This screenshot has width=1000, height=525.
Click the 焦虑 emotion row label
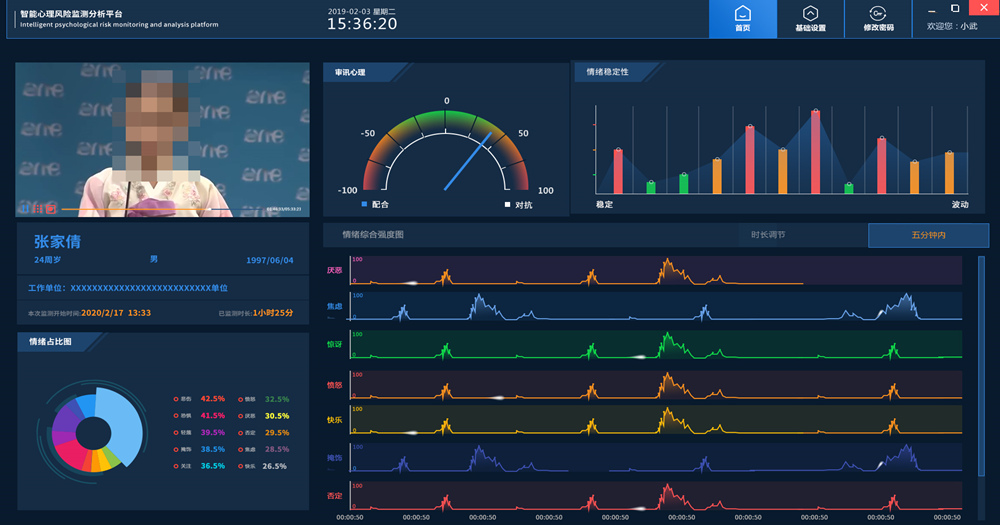tap(334, 307)
